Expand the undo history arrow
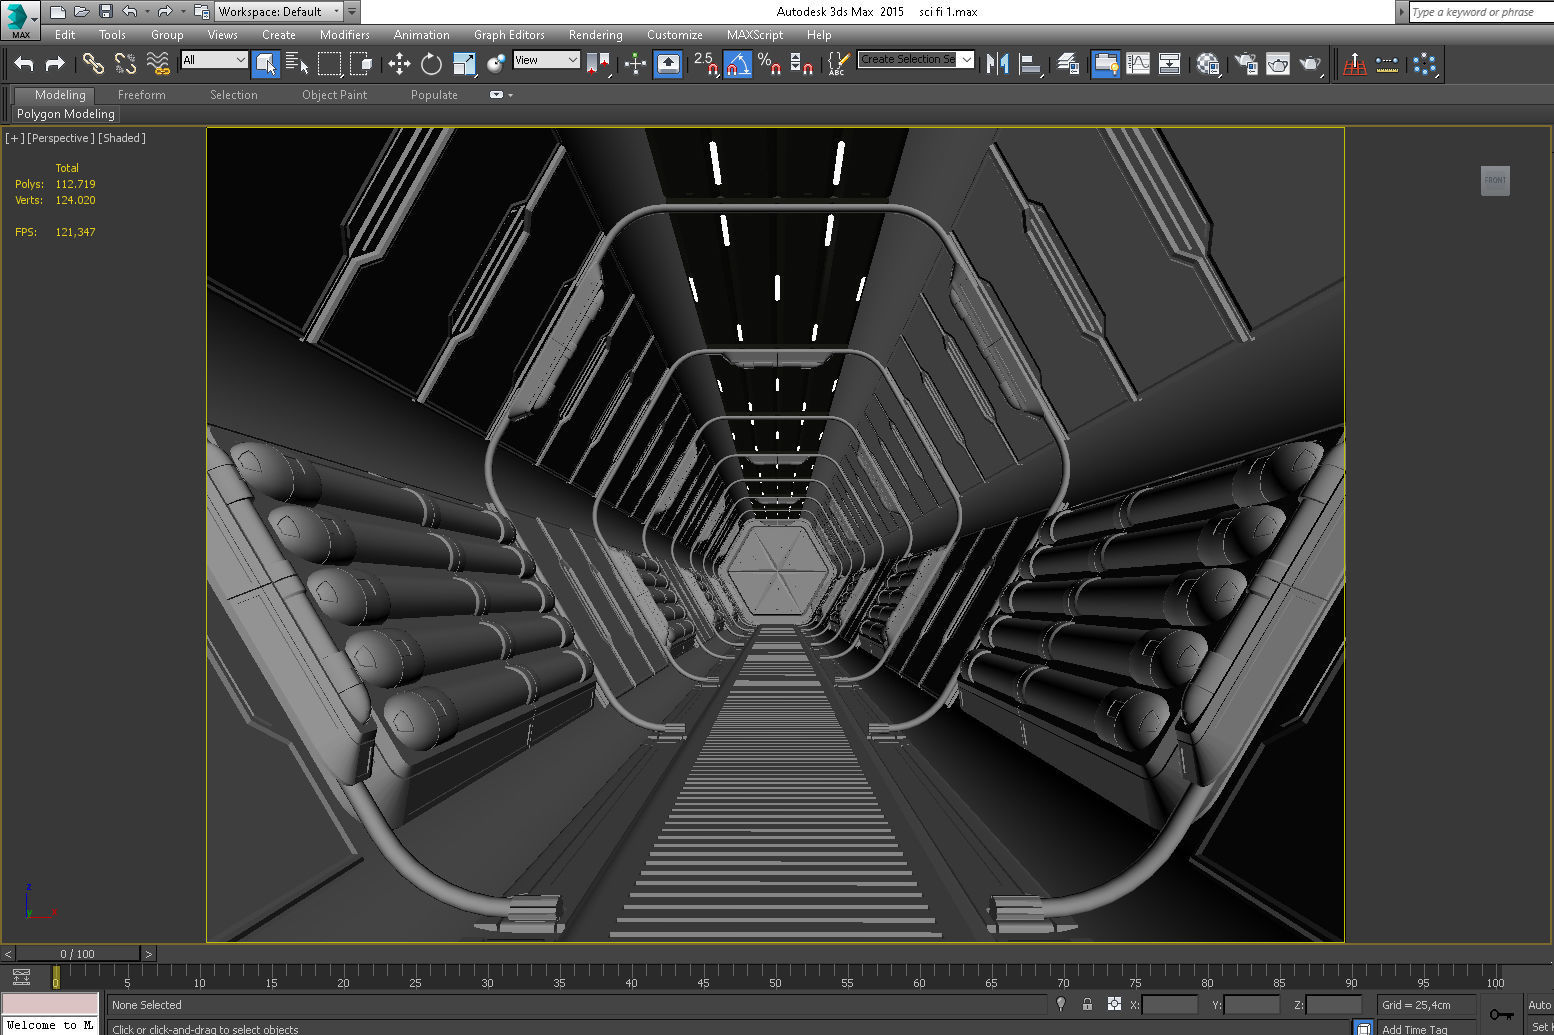 click(x=147, y=12)
